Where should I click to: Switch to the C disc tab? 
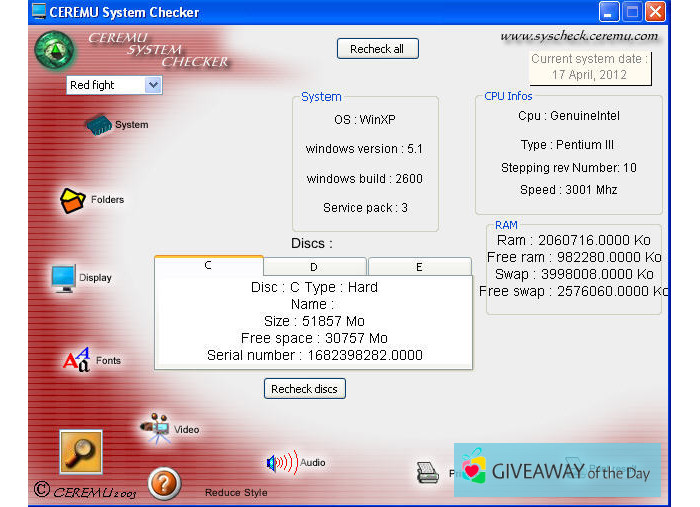click(x=208, y=266)
